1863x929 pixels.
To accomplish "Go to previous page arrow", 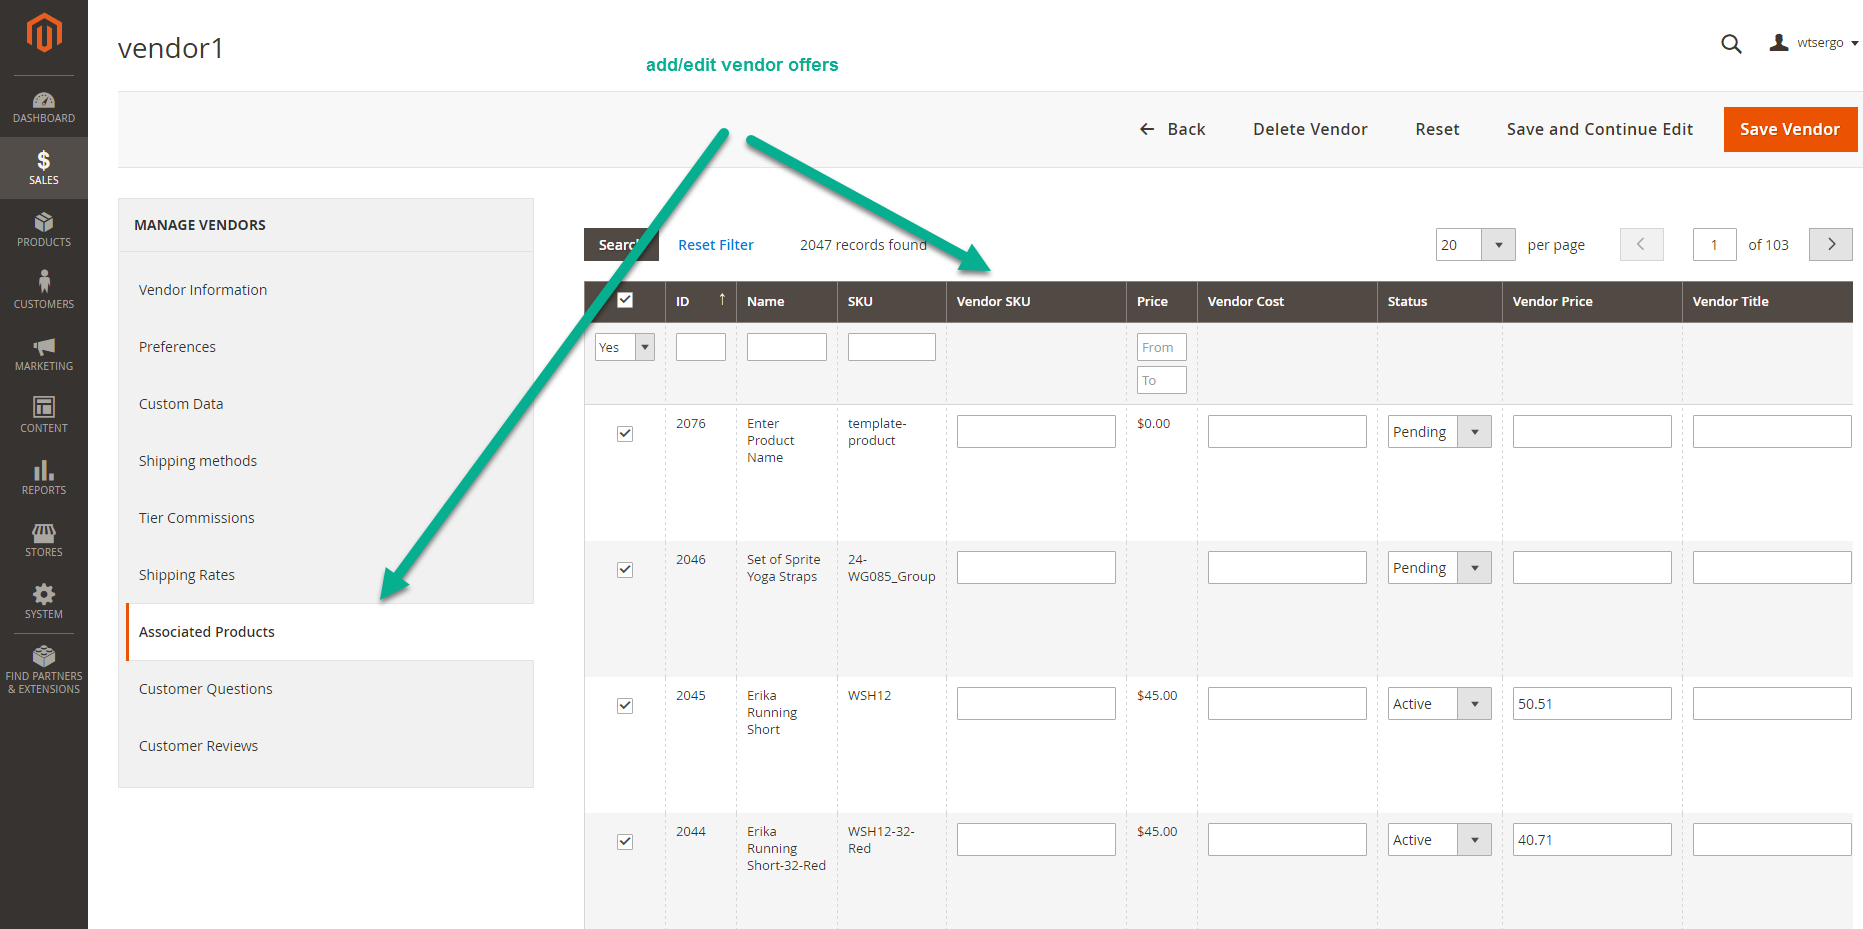I will click(1641, 245).
